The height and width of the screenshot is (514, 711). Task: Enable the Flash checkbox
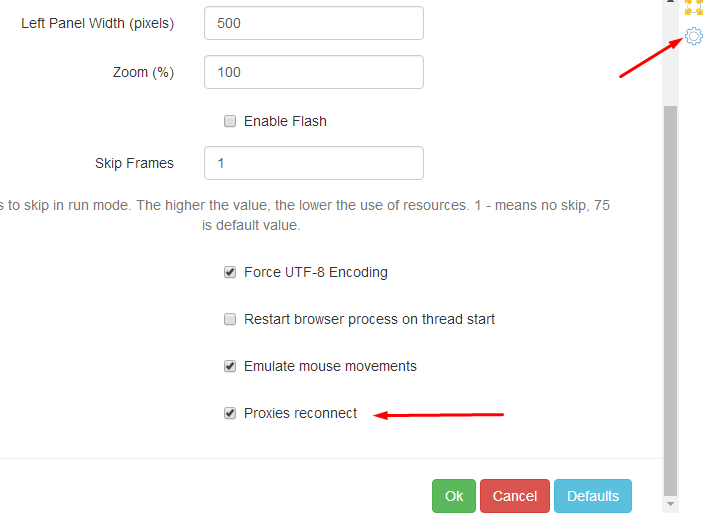coord(230,121)
